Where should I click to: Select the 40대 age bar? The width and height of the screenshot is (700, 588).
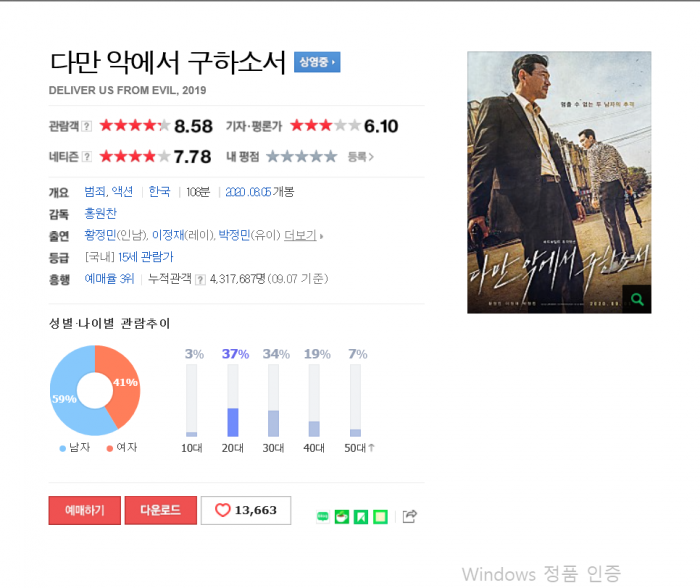(314, 400)
